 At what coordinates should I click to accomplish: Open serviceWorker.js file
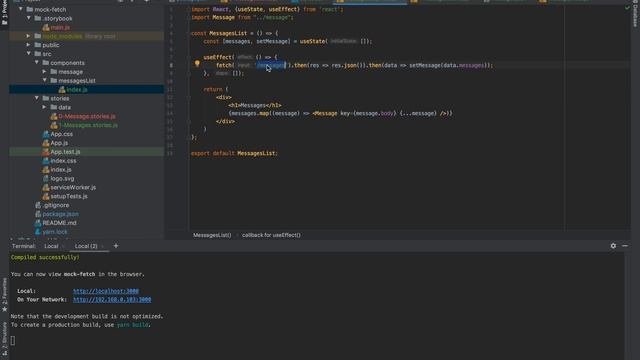tap(73, 187)
